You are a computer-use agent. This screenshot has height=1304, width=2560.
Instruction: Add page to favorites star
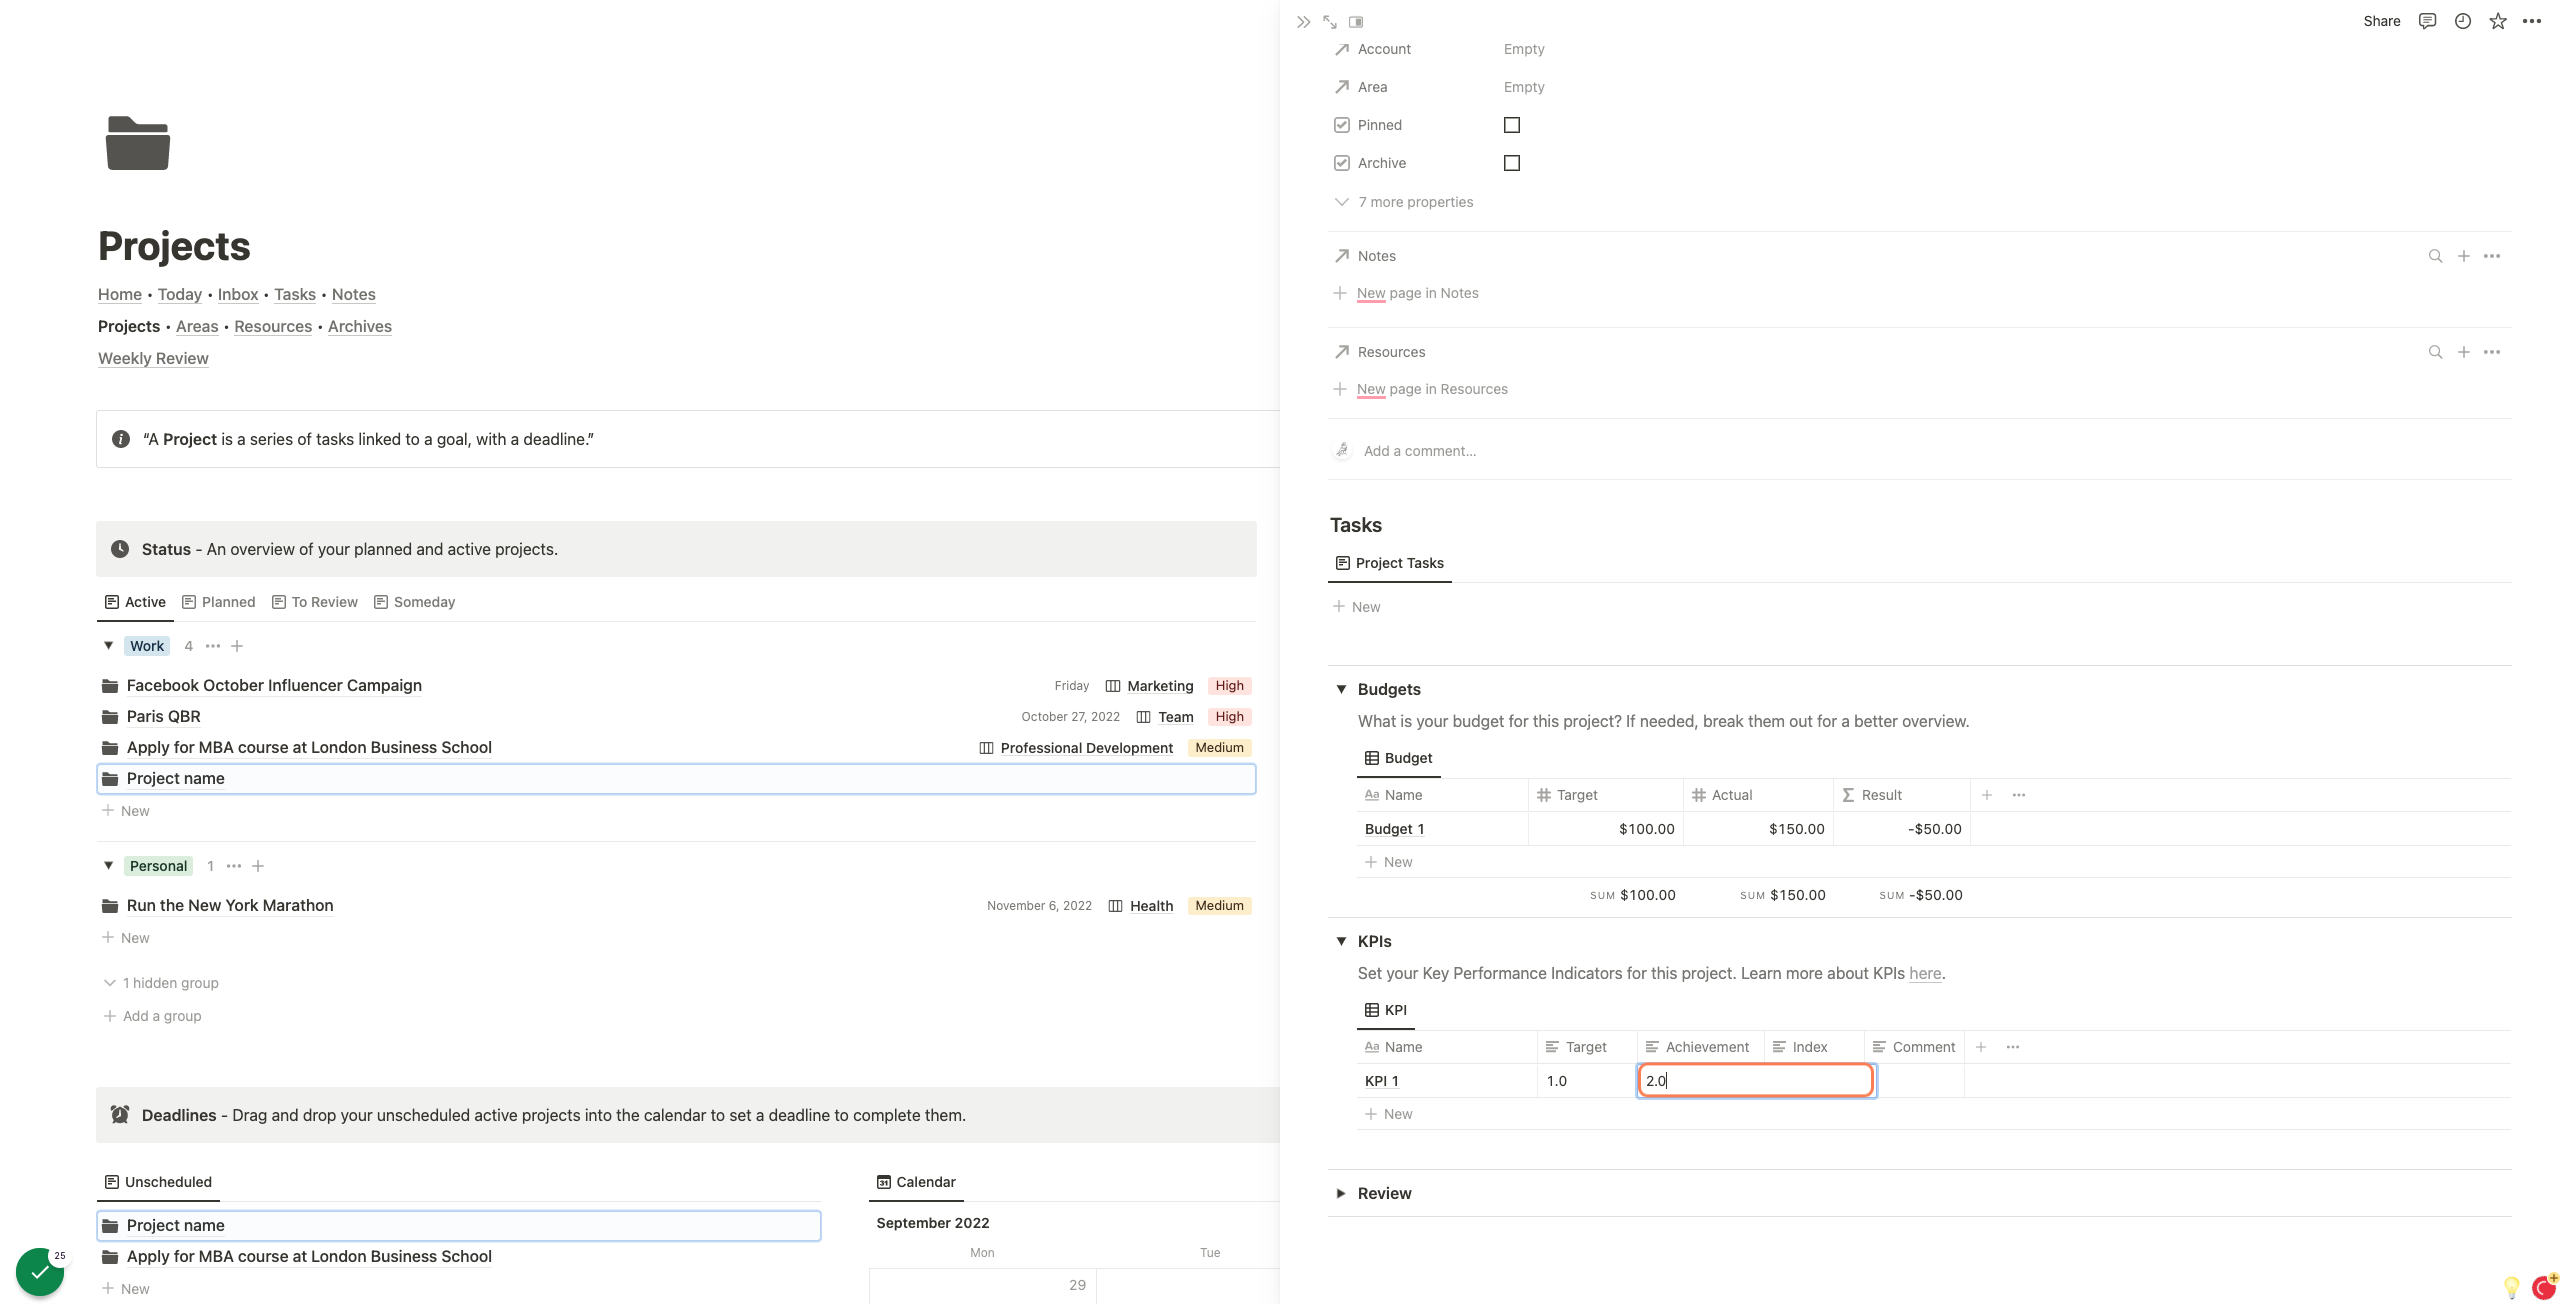2498,21
